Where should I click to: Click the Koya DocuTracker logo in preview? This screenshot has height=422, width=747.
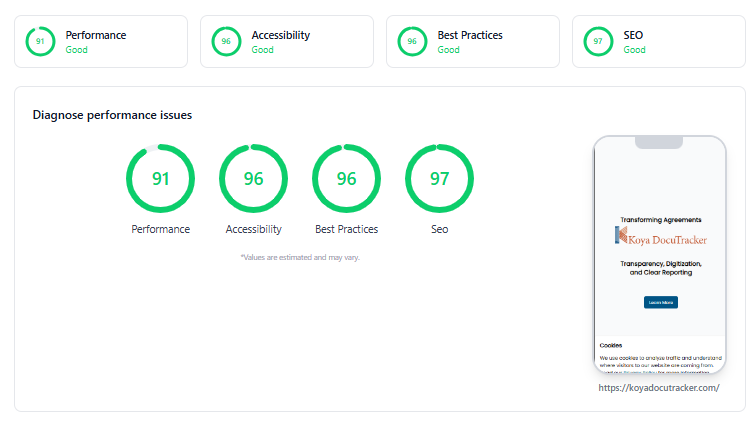[661, 236]
